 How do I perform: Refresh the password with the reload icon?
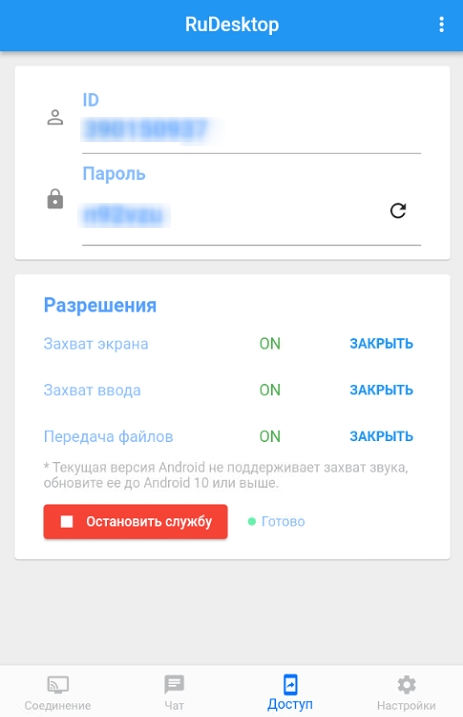point(398,210)
